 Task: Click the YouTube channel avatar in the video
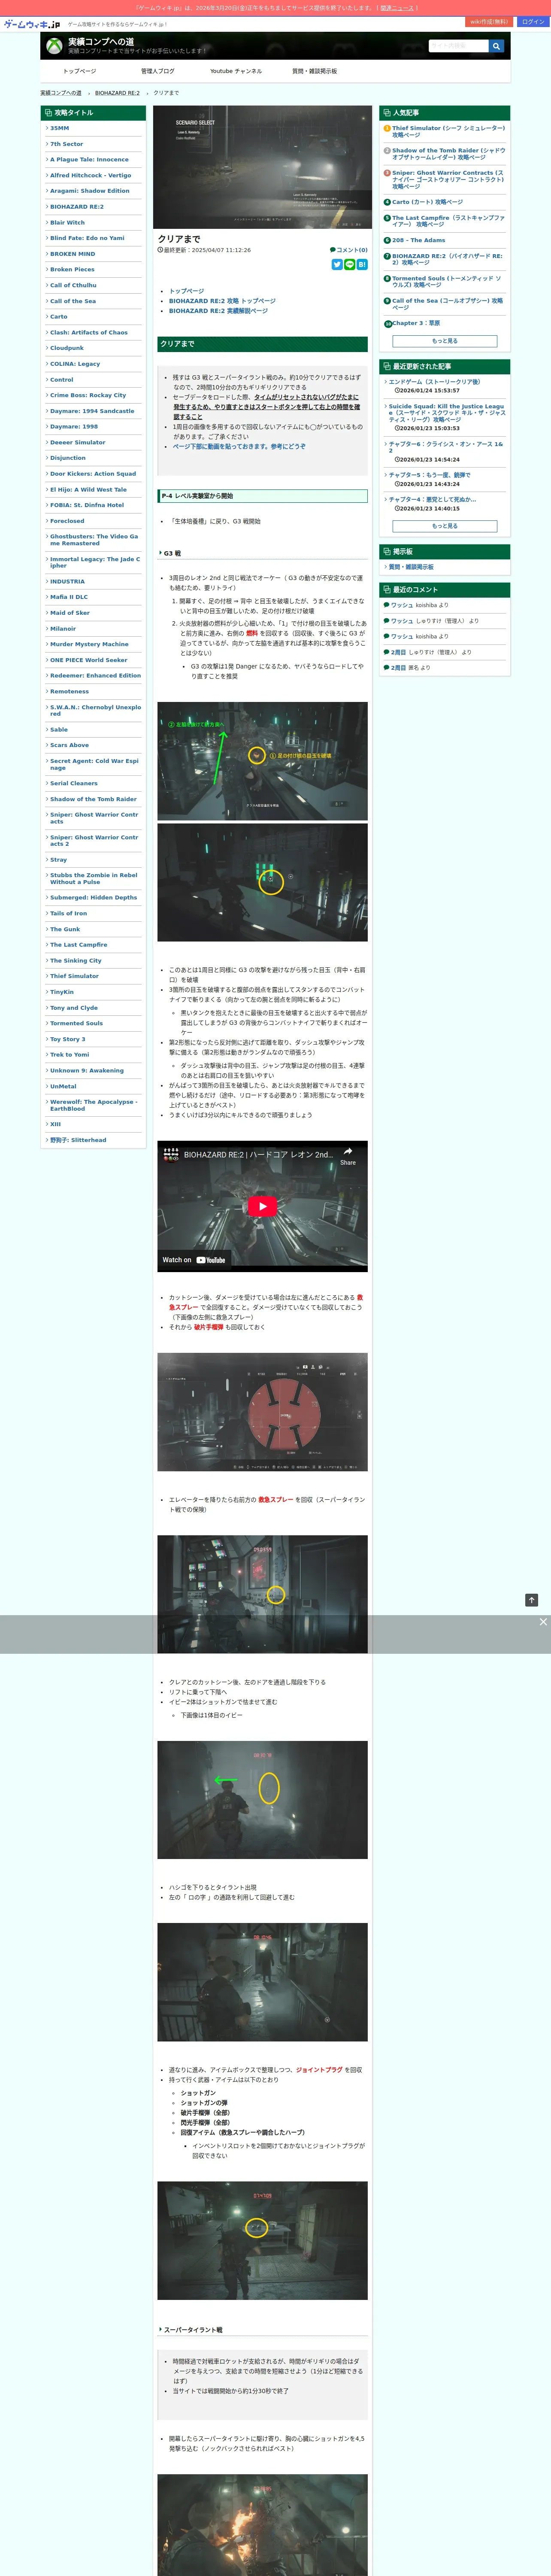171,1155
